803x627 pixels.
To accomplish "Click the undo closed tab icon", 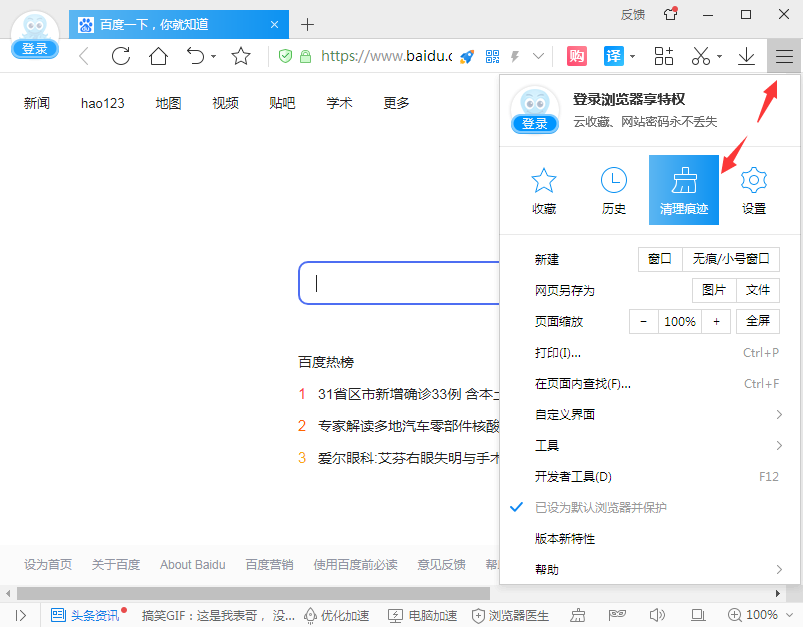I will [196, 56].
